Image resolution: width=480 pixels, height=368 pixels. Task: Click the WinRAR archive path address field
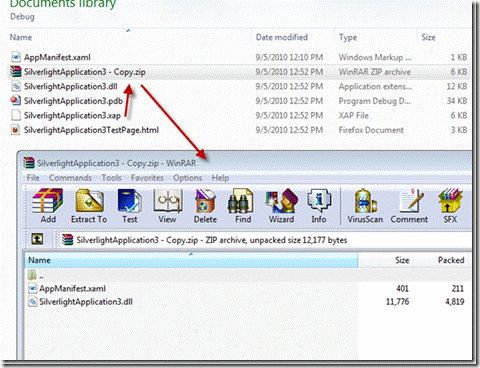(x=266, y=240)
